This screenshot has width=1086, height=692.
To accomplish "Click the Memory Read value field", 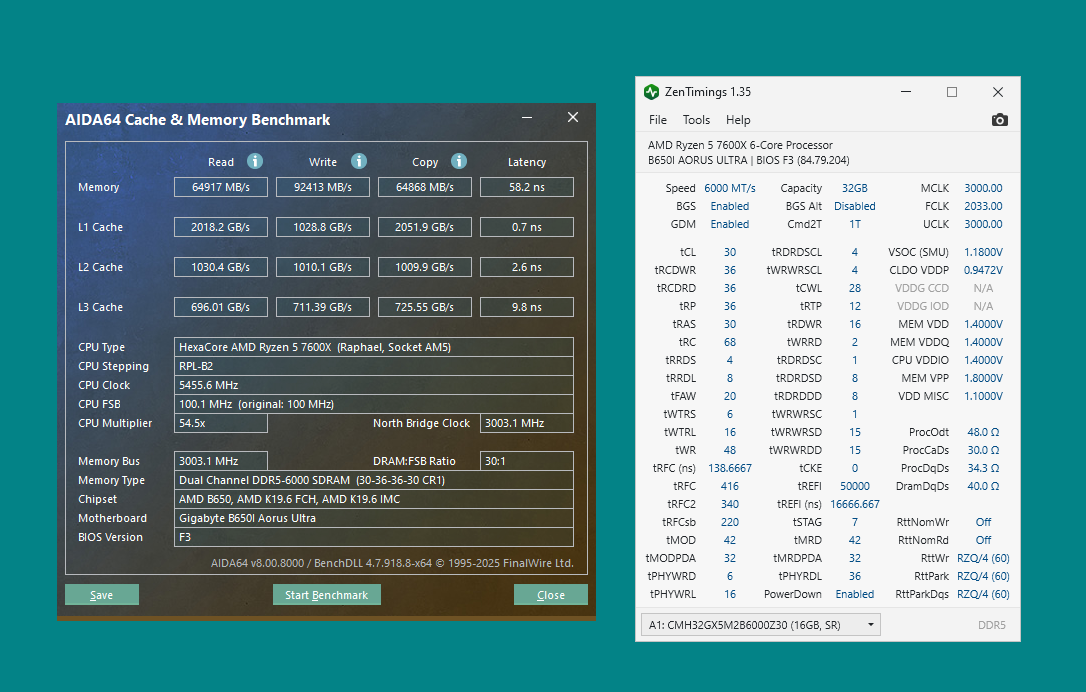I will point(221,187).
